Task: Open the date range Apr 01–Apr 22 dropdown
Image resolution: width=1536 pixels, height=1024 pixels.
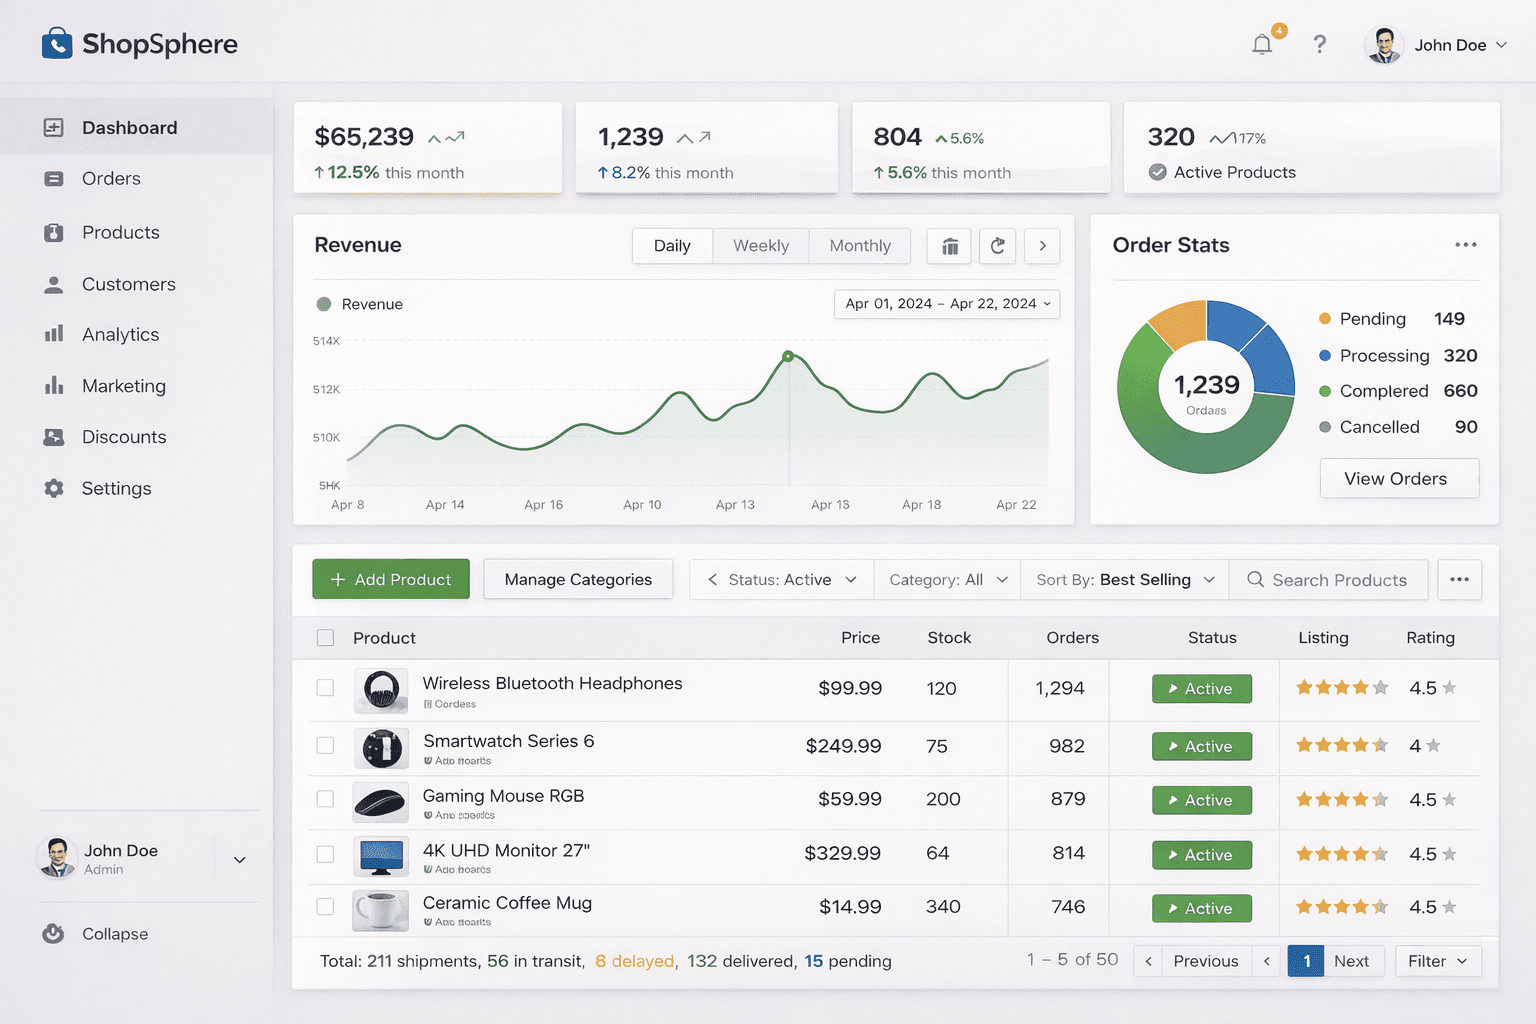Action: pyautogui.click(x=946, y=304)
